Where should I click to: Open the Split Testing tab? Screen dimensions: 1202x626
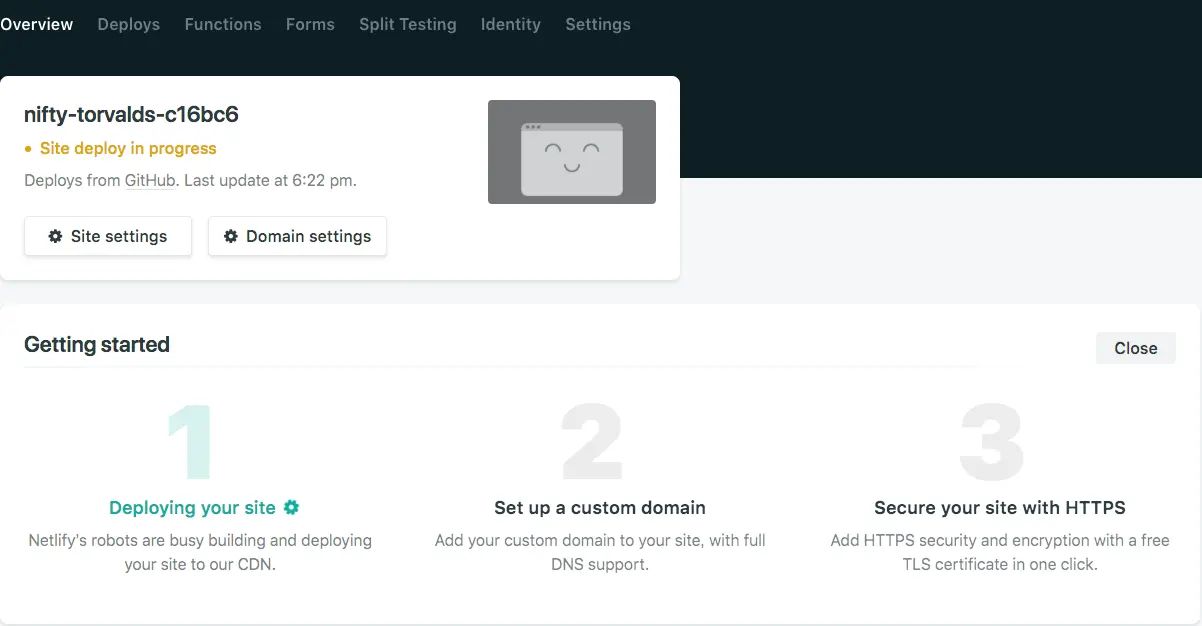[408, 24]
